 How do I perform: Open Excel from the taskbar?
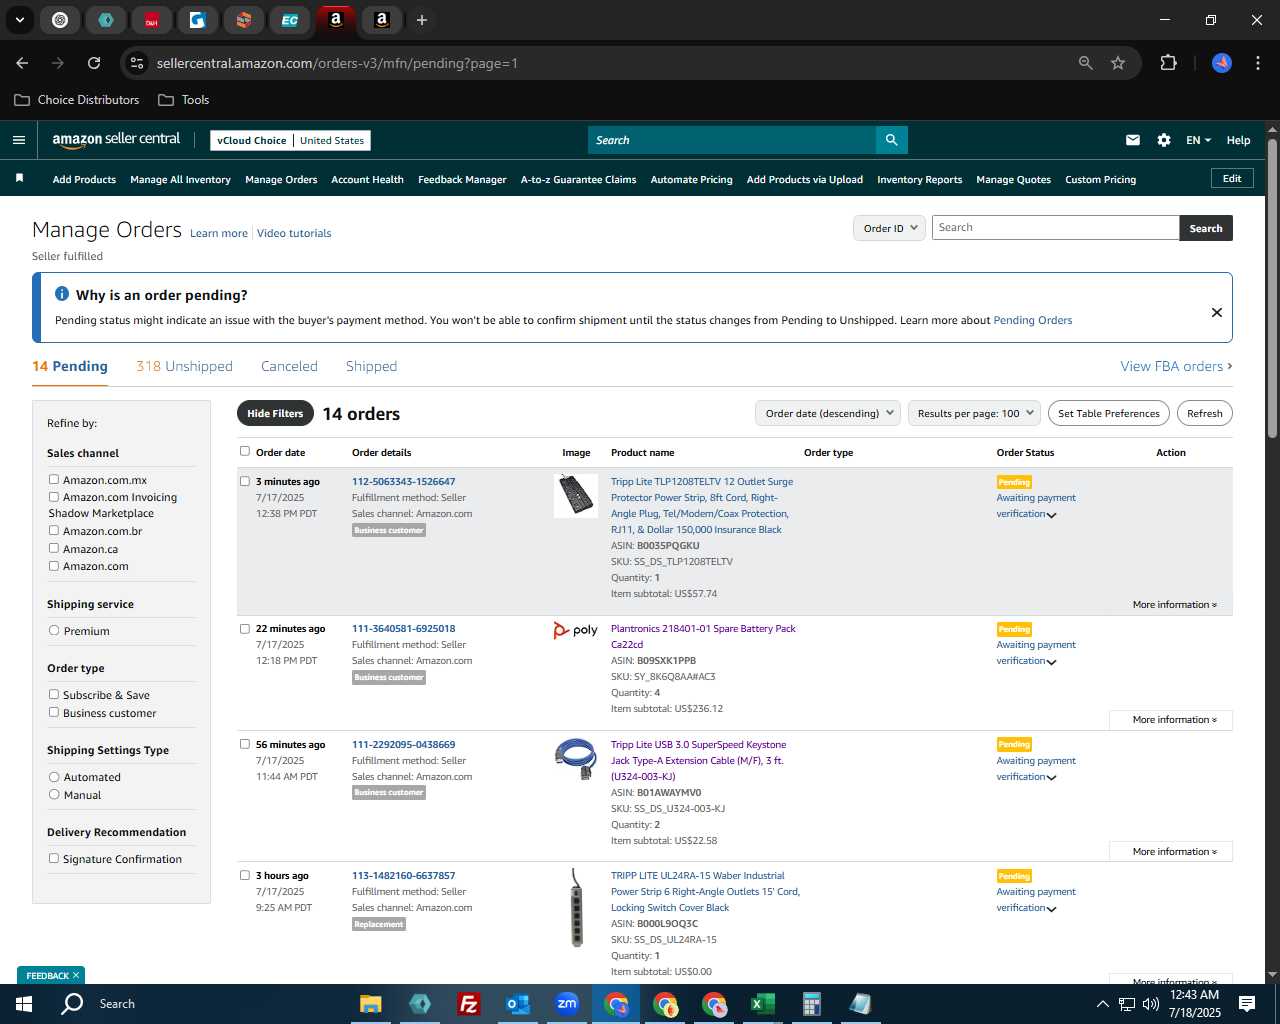click(x=762, y=1004)
